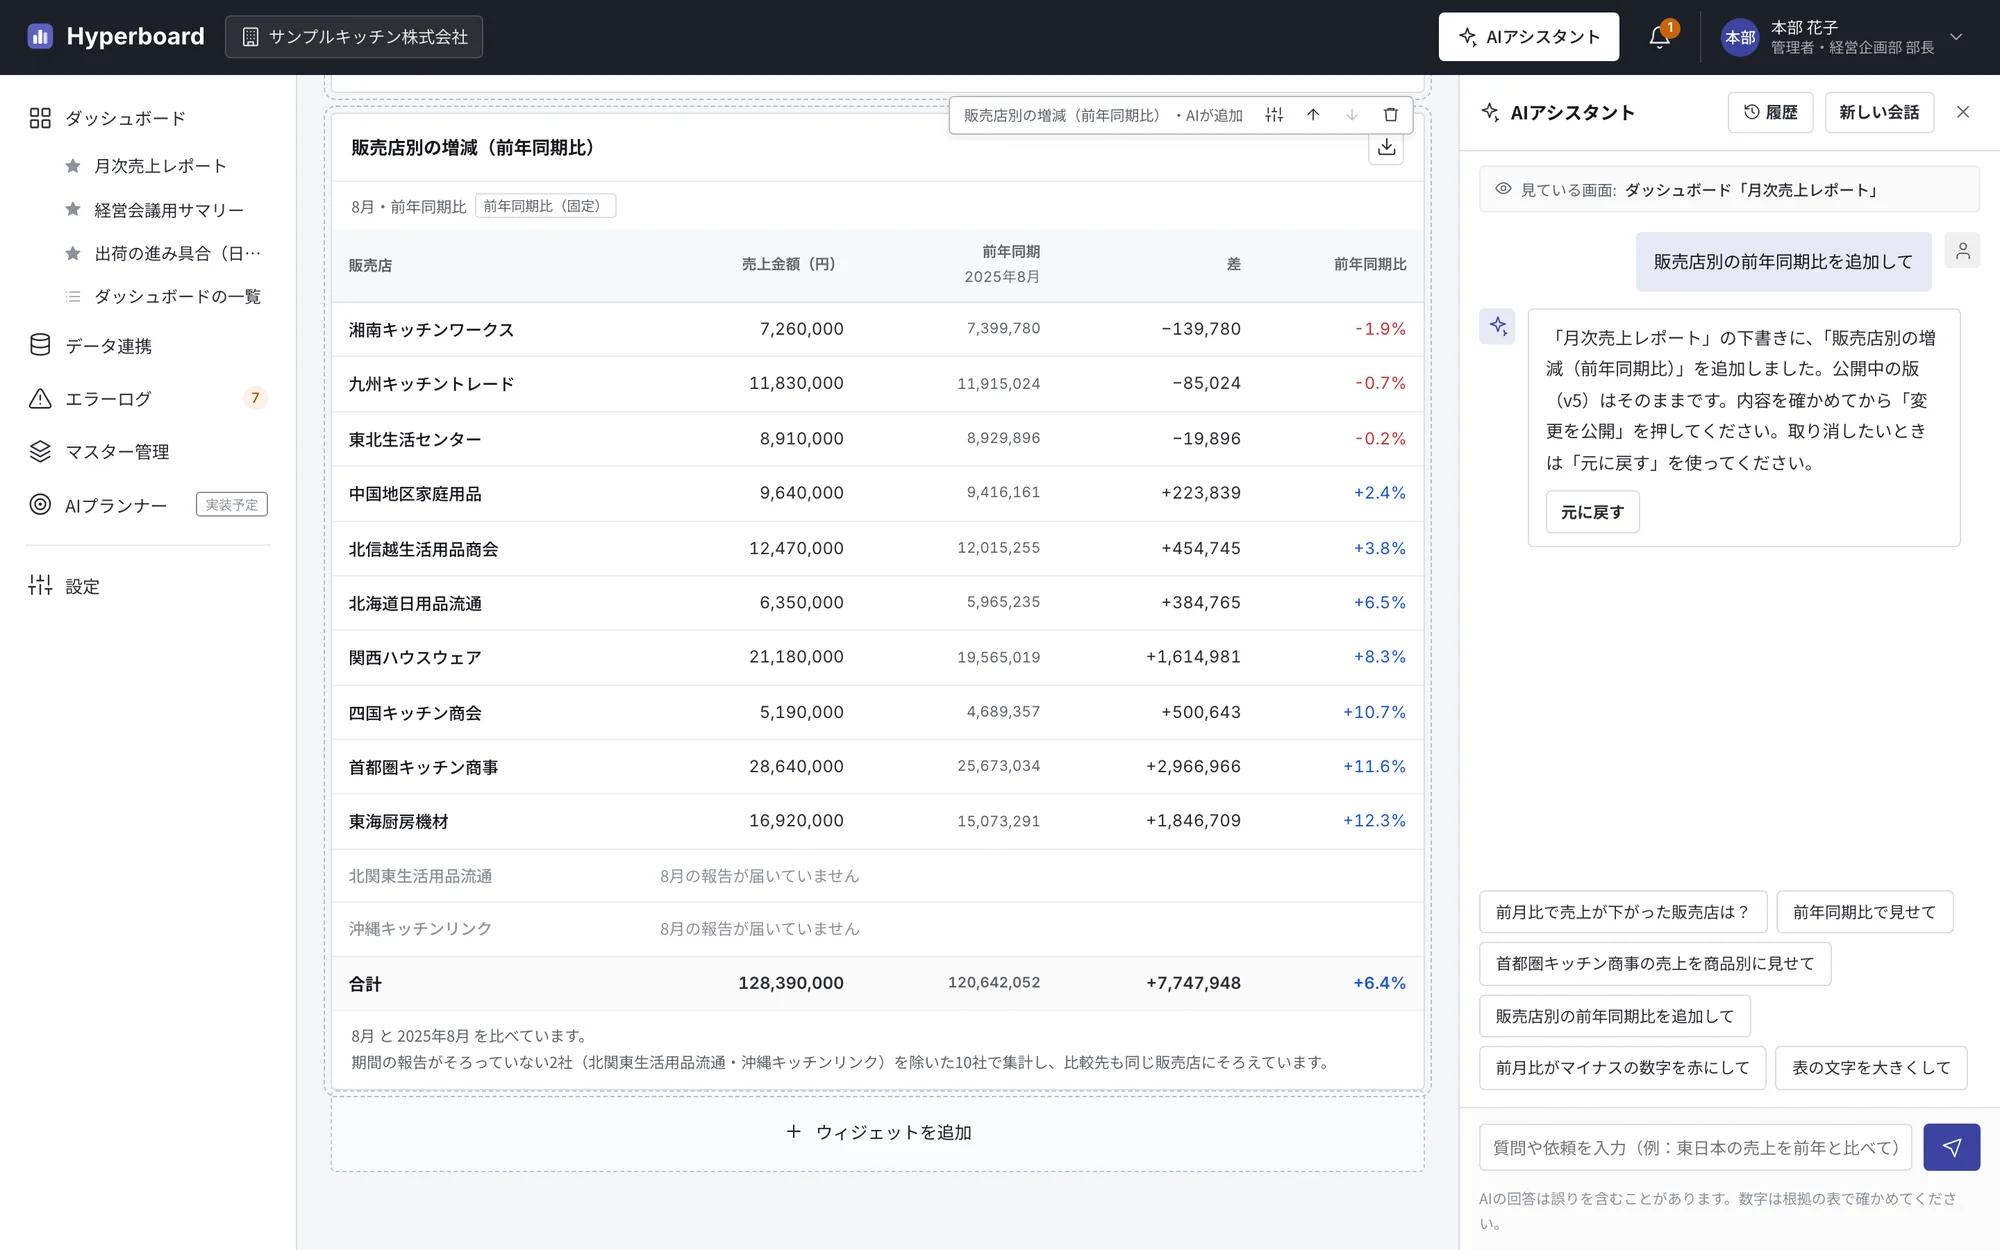Move the widget down with arrow
2000x1250 pixels.
(x=1352, y=115)
